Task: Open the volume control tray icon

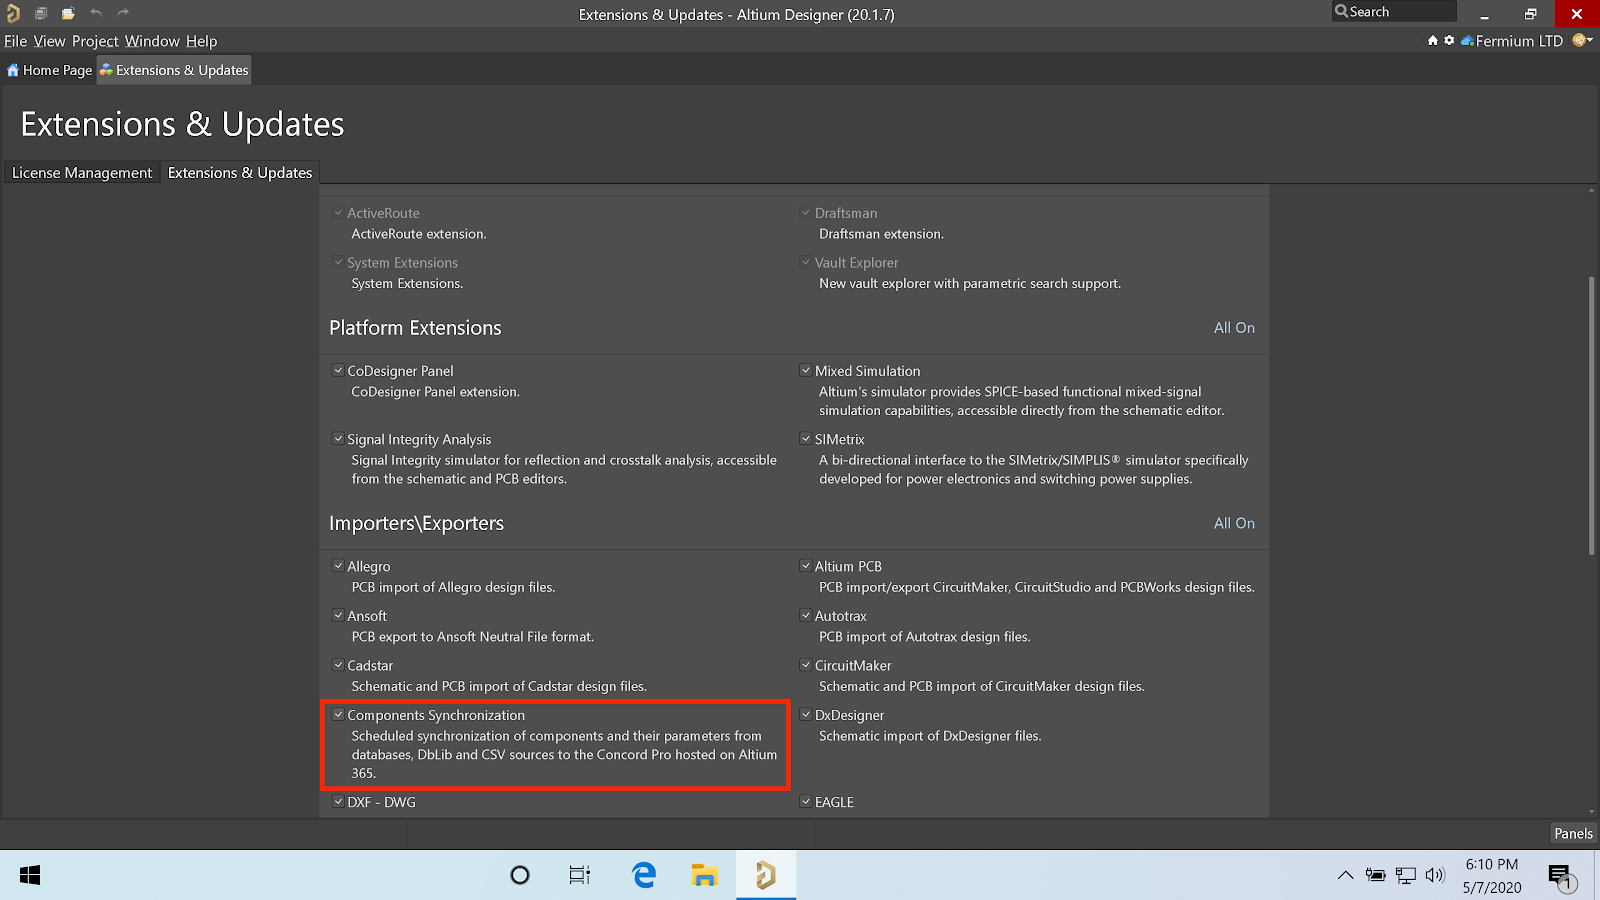Action: [x=1435, y=875]
